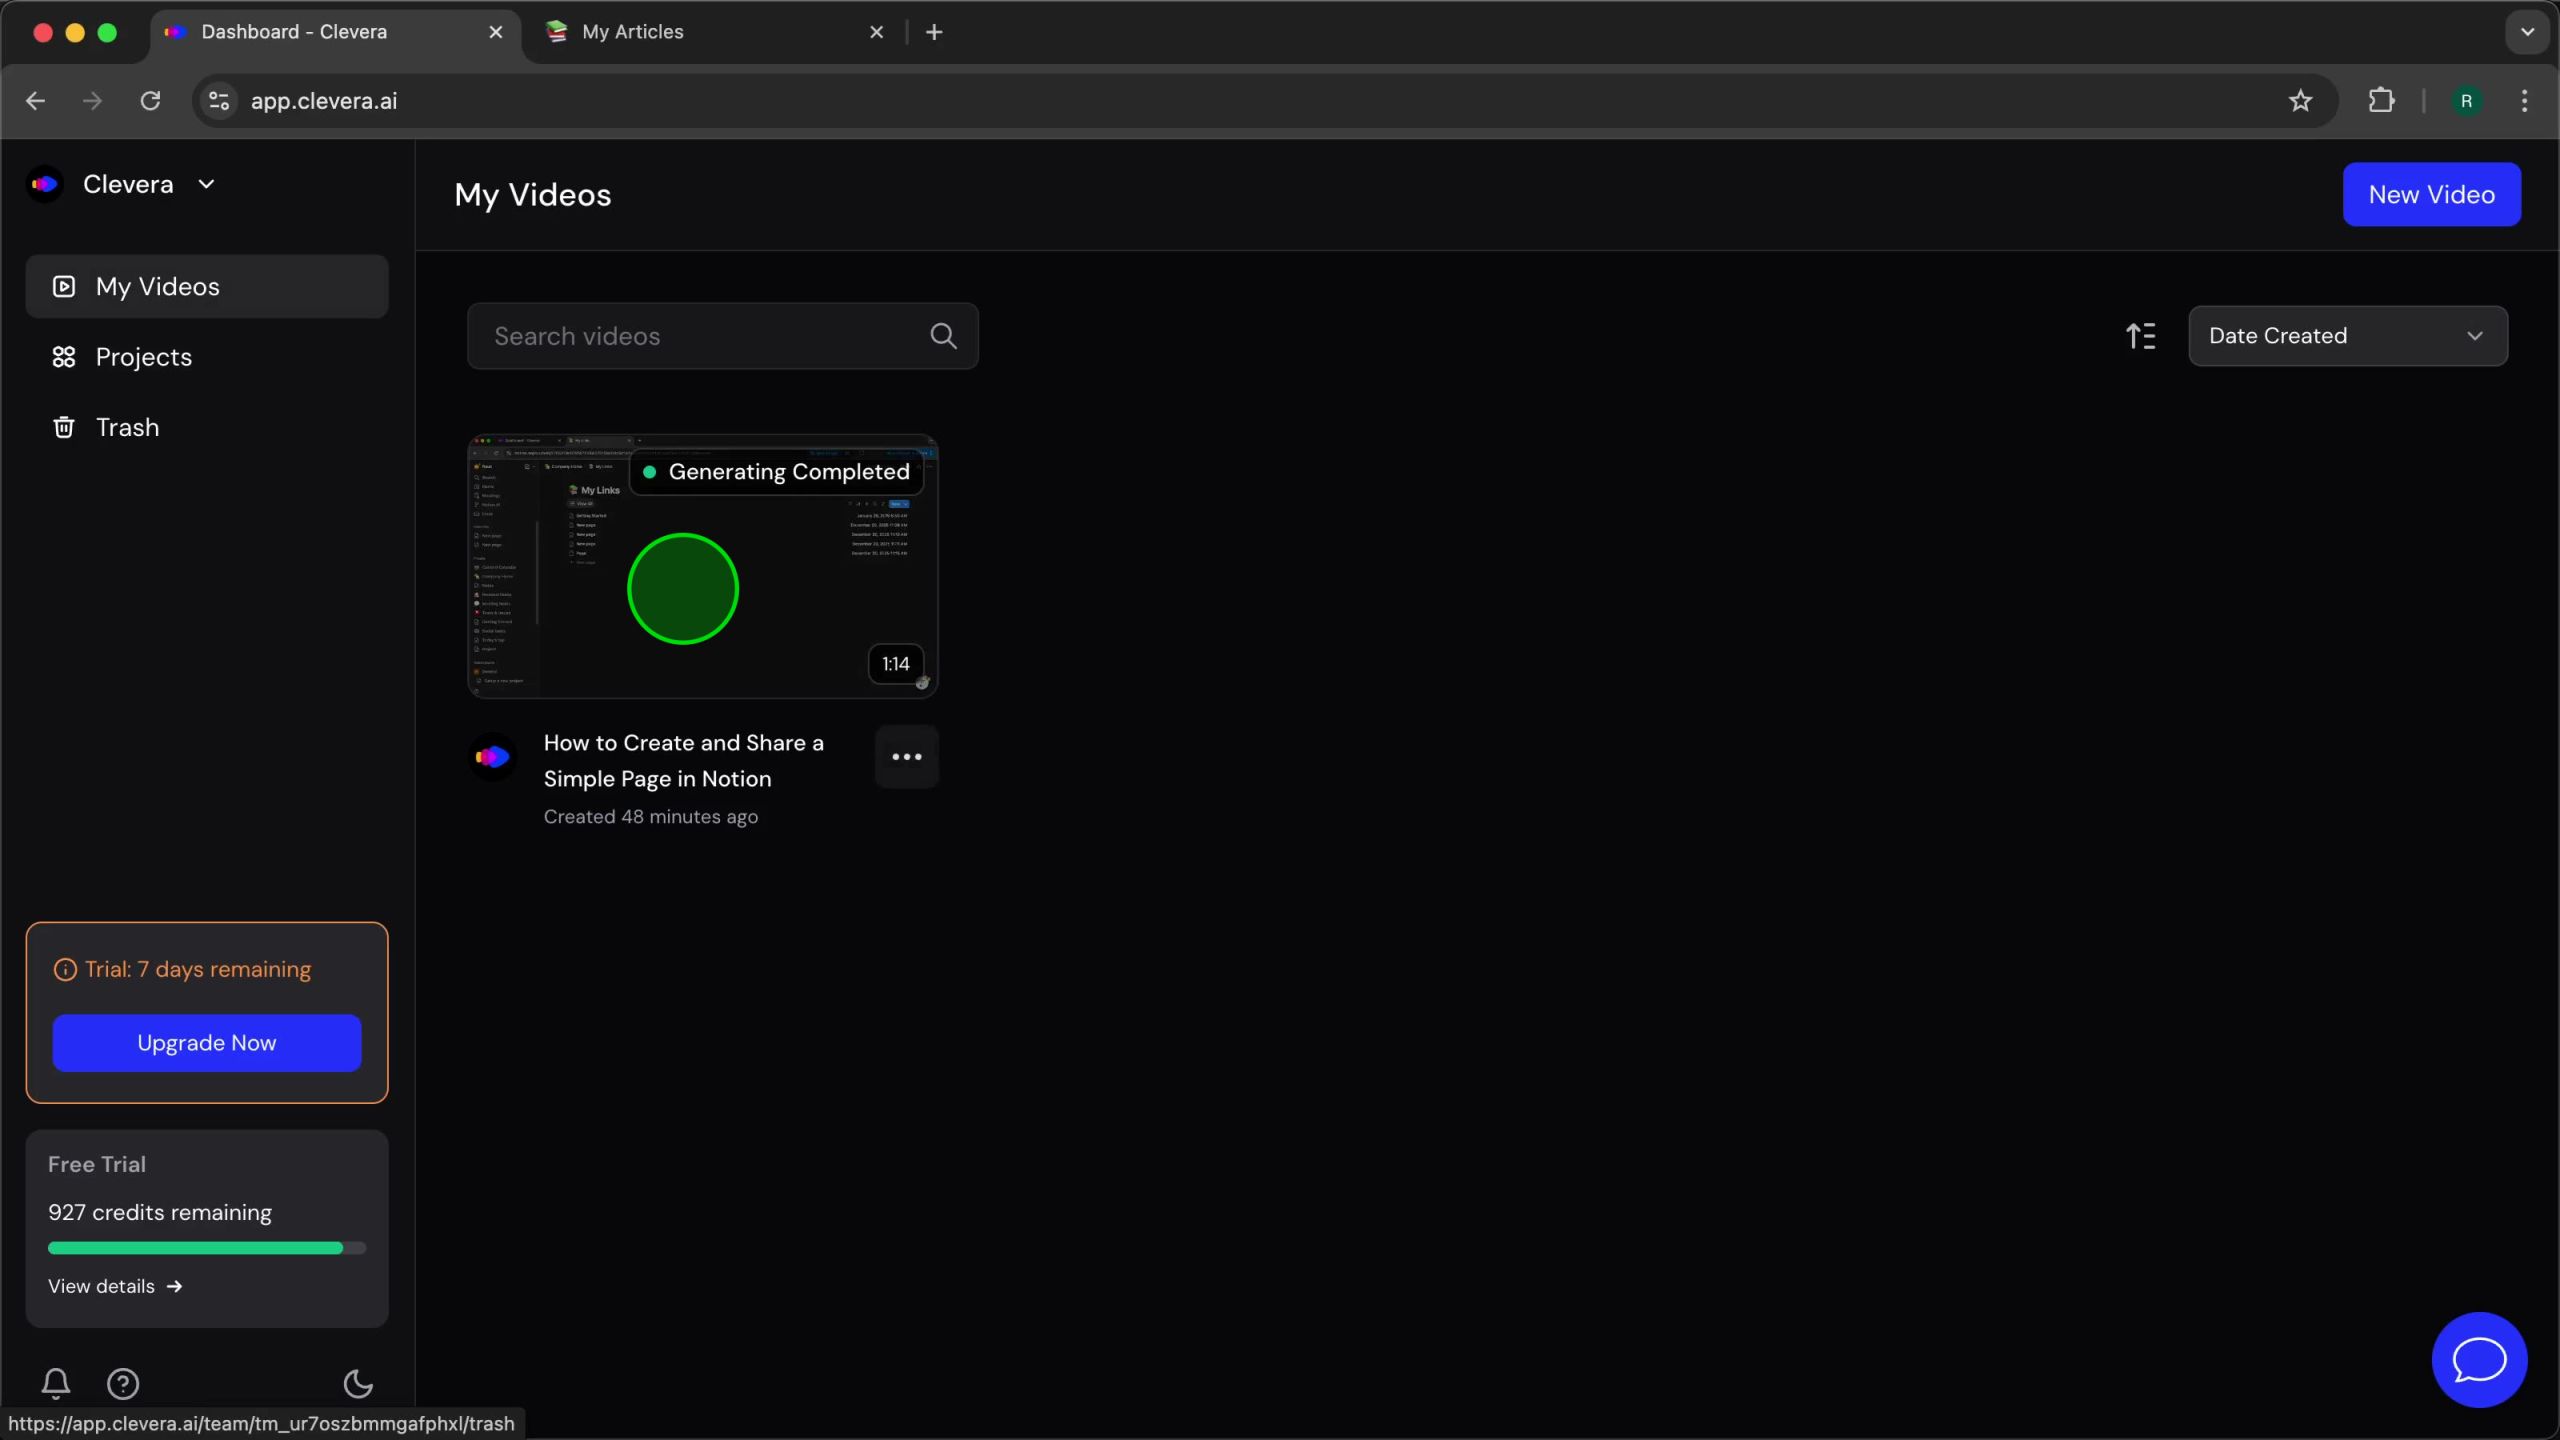Open the video's three-dot options menu

pyautogui.click(x=906, y=757)
